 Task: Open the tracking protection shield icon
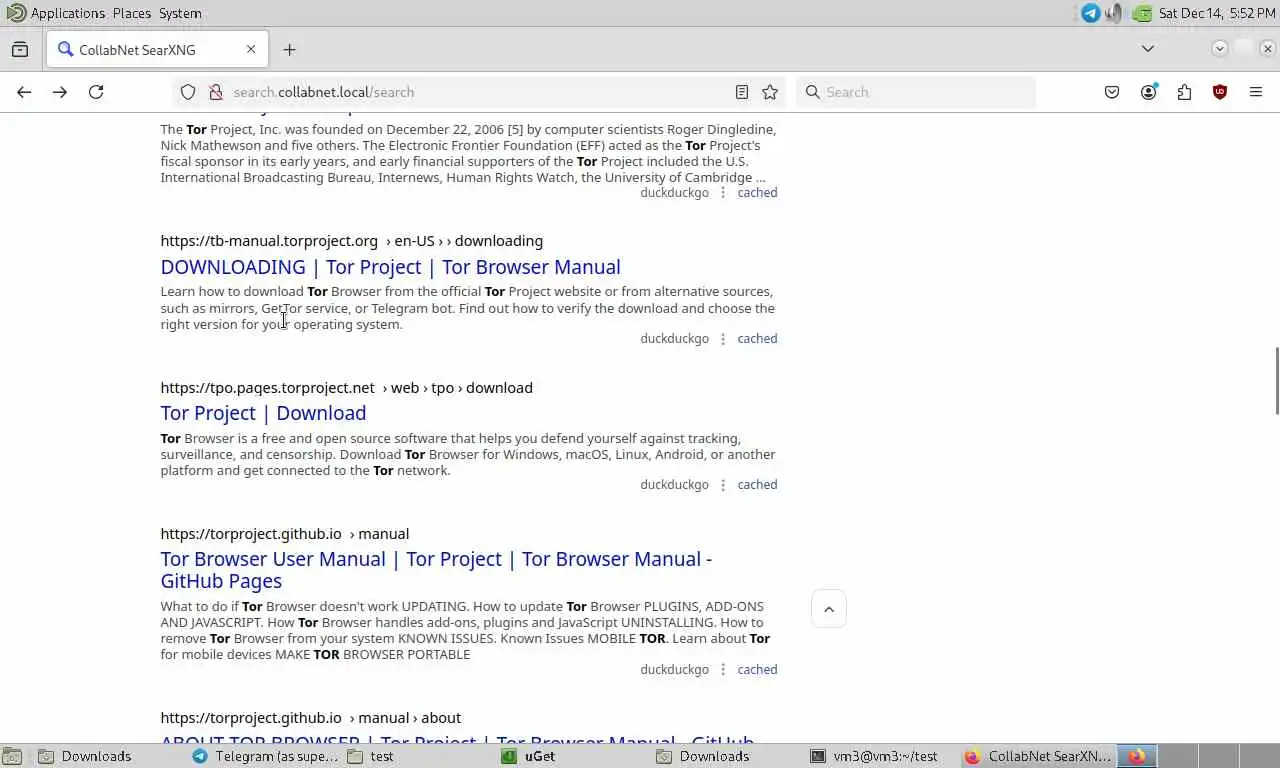(188, 92)
